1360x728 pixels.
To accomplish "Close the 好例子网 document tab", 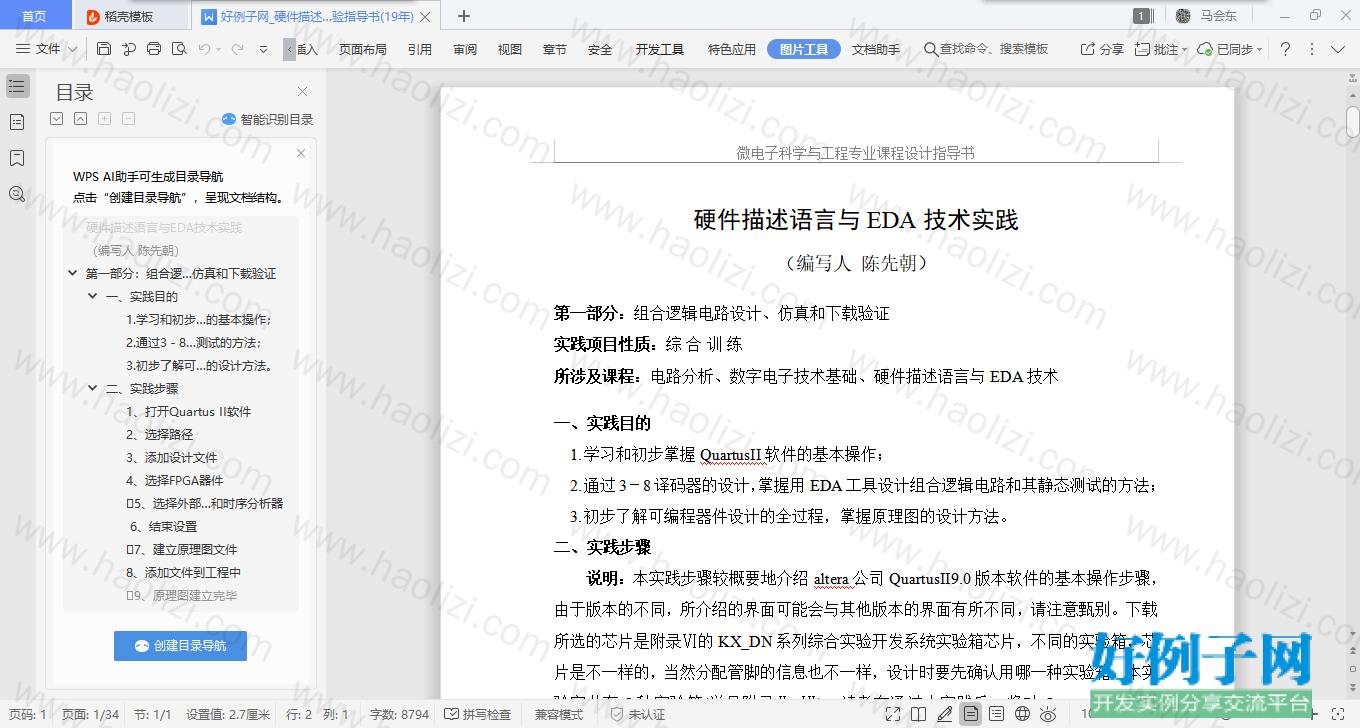I will coord(426,16).
